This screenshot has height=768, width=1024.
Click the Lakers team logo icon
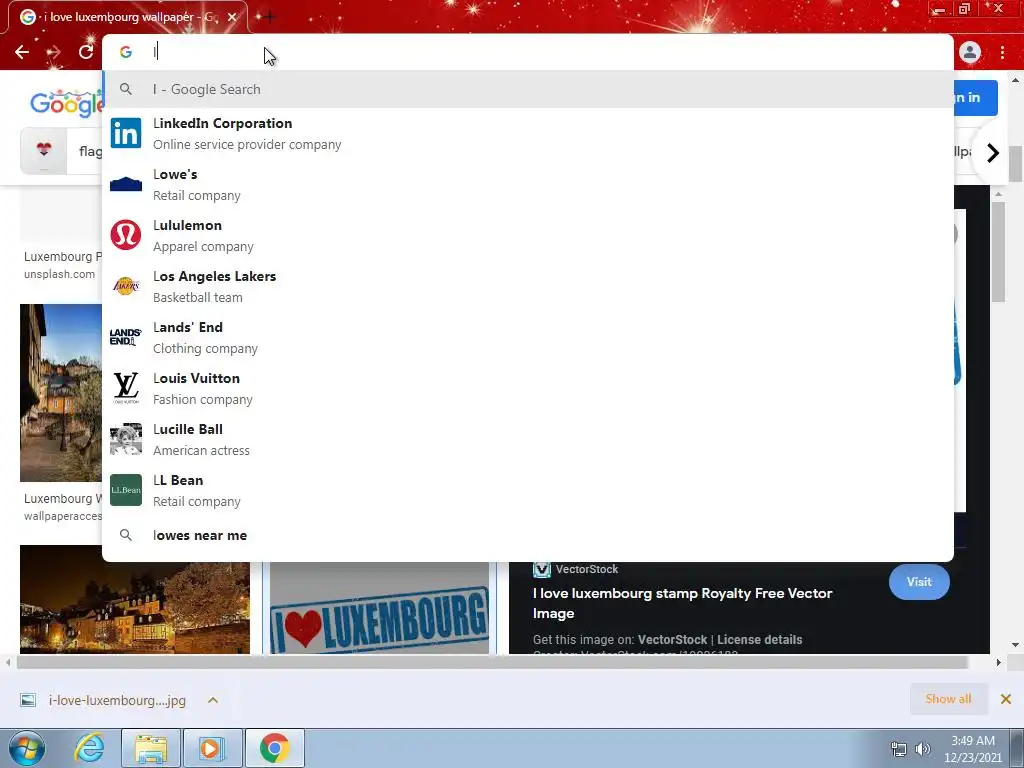(126, 286)
